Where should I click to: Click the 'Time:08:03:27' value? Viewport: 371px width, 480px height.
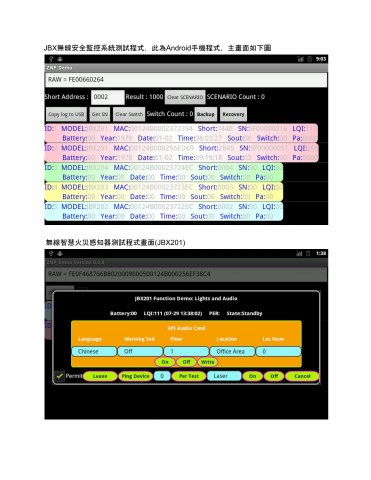click(200, 138)
